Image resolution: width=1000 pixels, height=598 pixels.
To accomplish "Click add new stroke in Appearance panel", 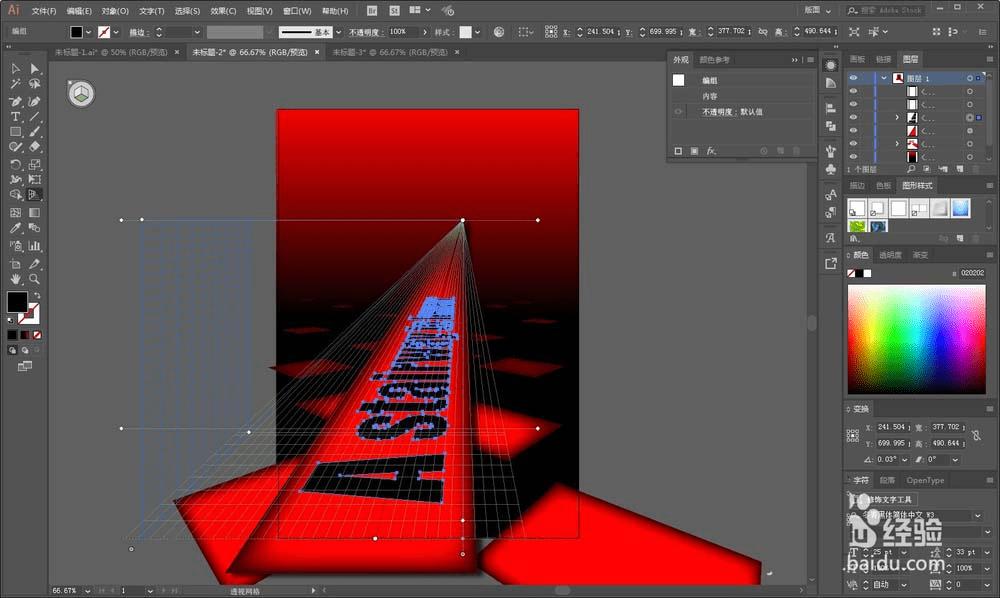I will [x=678, y=151].
